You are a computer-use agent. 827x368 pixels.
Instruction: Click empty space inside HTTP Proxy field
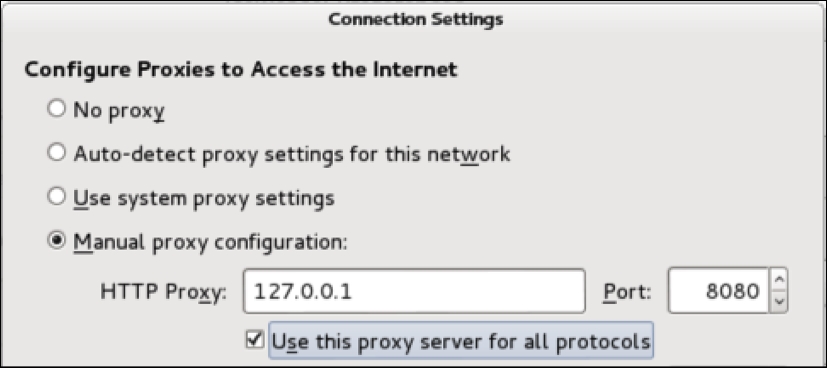[x=469, y=291]
